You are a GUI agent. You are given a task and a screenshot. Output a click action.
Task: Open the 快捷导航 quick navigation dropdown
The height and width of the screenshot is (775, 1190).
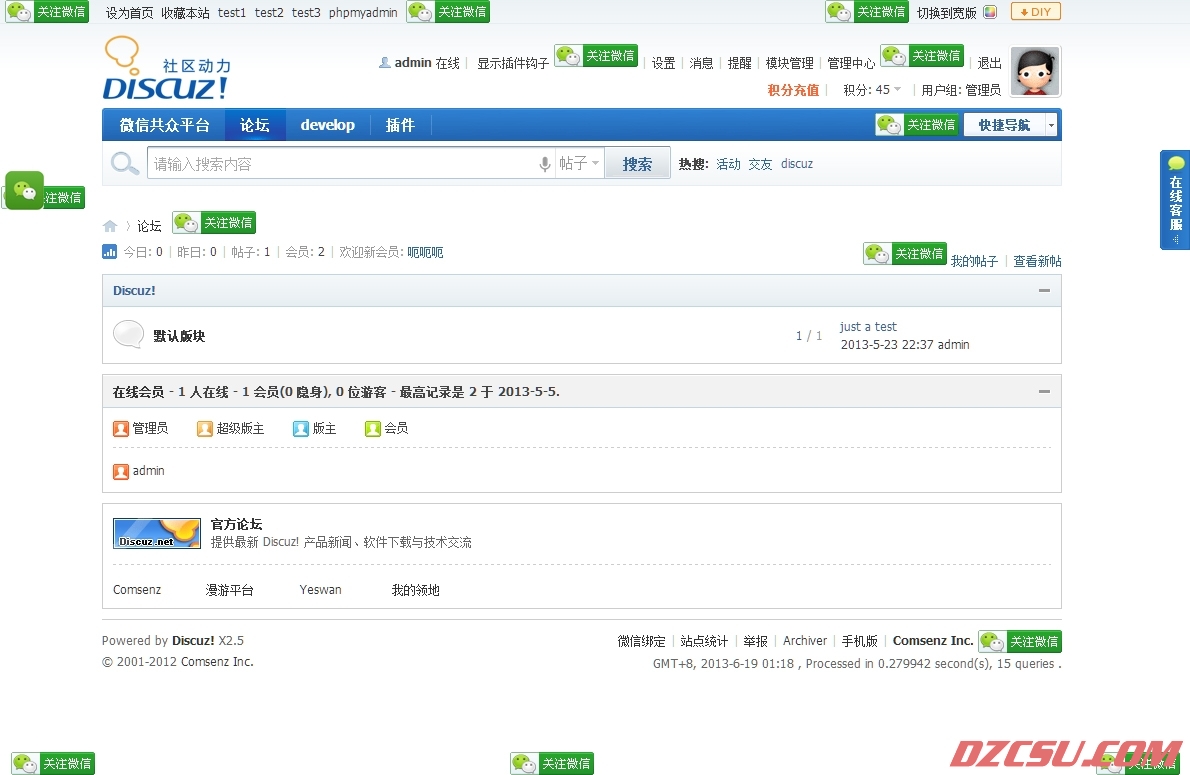1011,124
